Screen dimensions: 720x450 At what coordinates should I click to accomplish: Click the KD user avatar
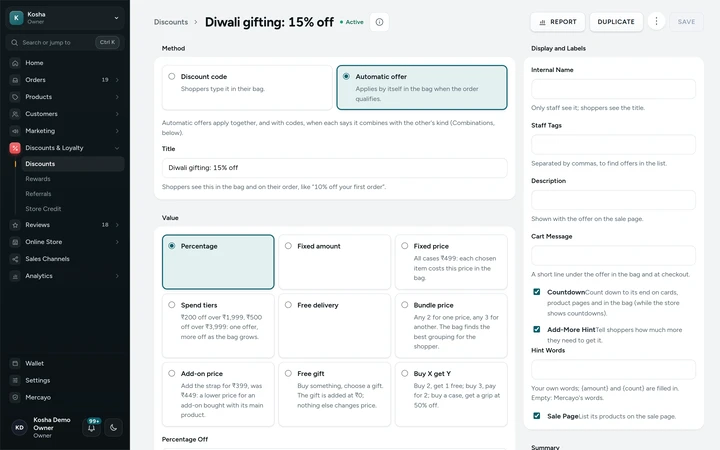[19, 428]
